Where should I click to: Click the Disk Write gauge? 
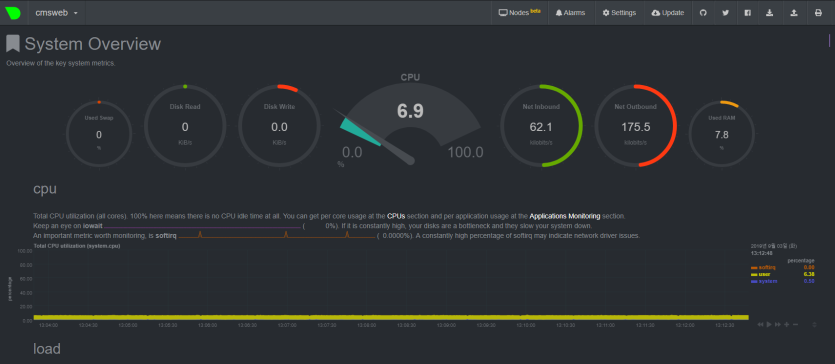tap(279, 125)
